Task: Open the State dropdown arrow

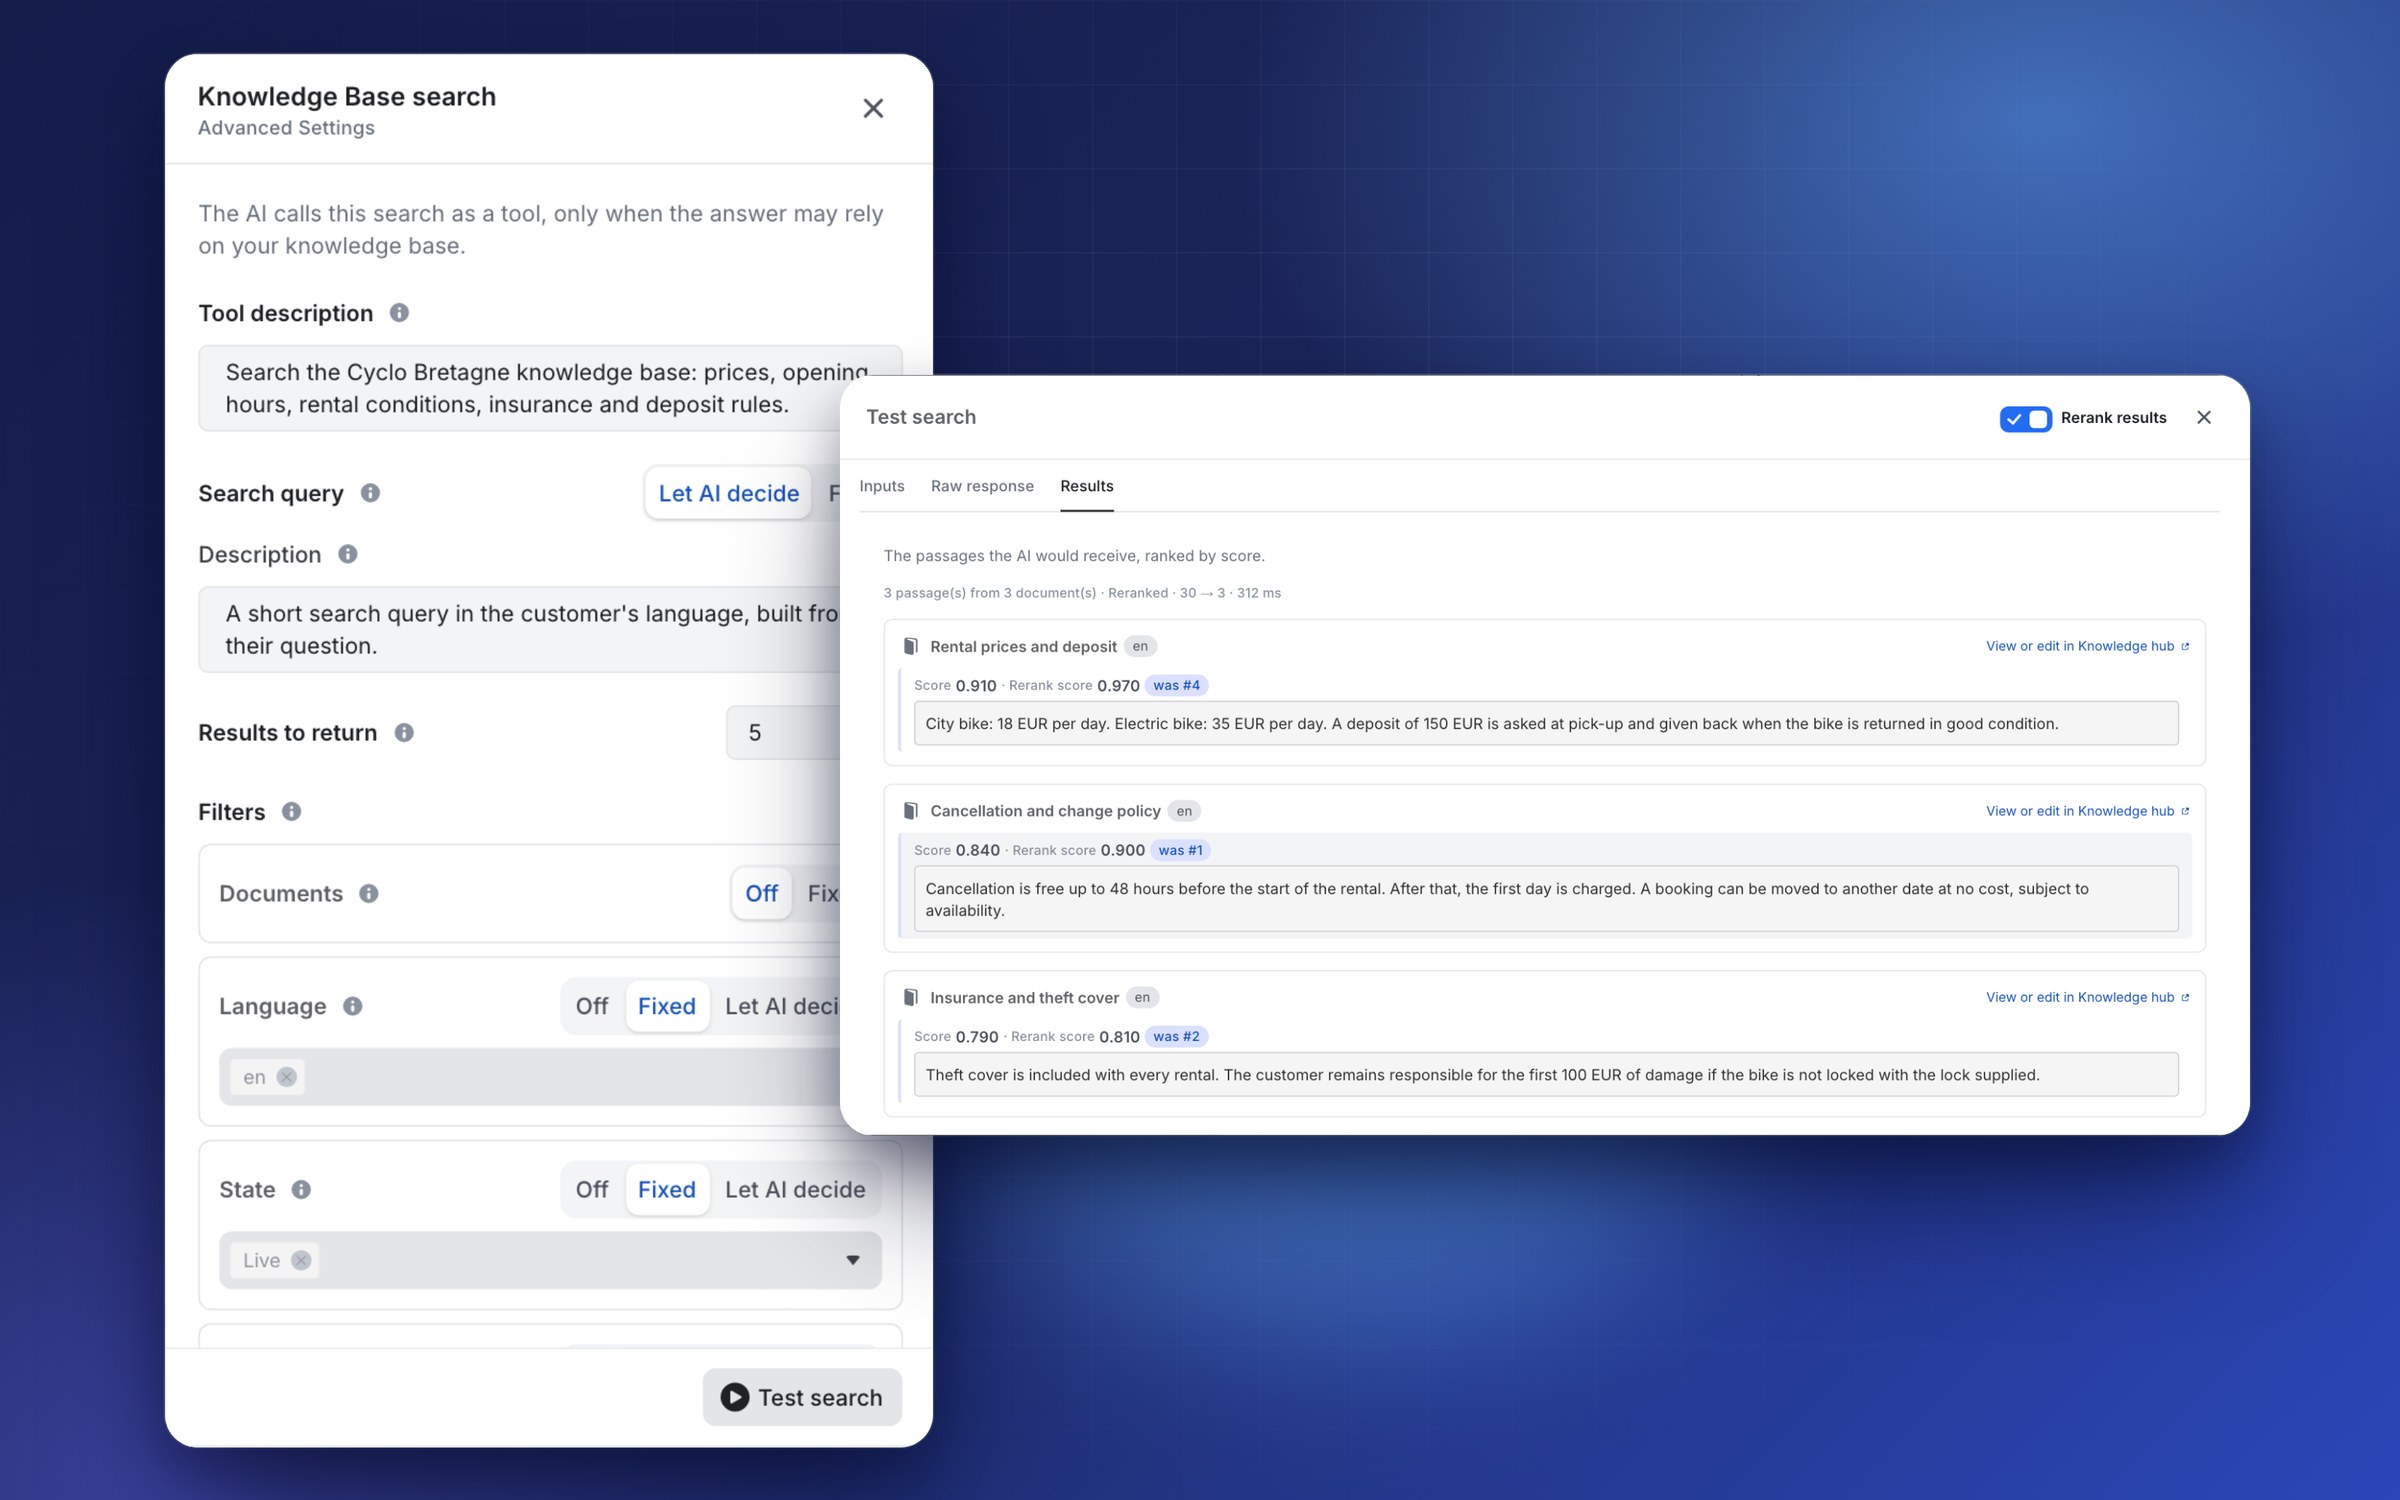Action: pos(853,1260)
